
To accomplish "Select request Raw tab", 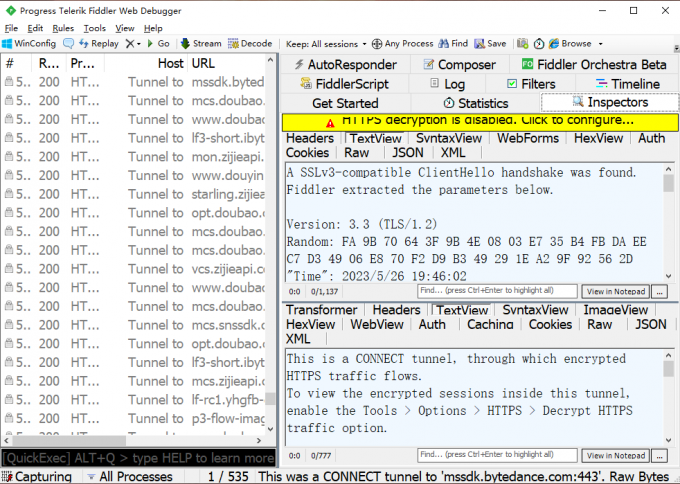I will pos(356,153).
